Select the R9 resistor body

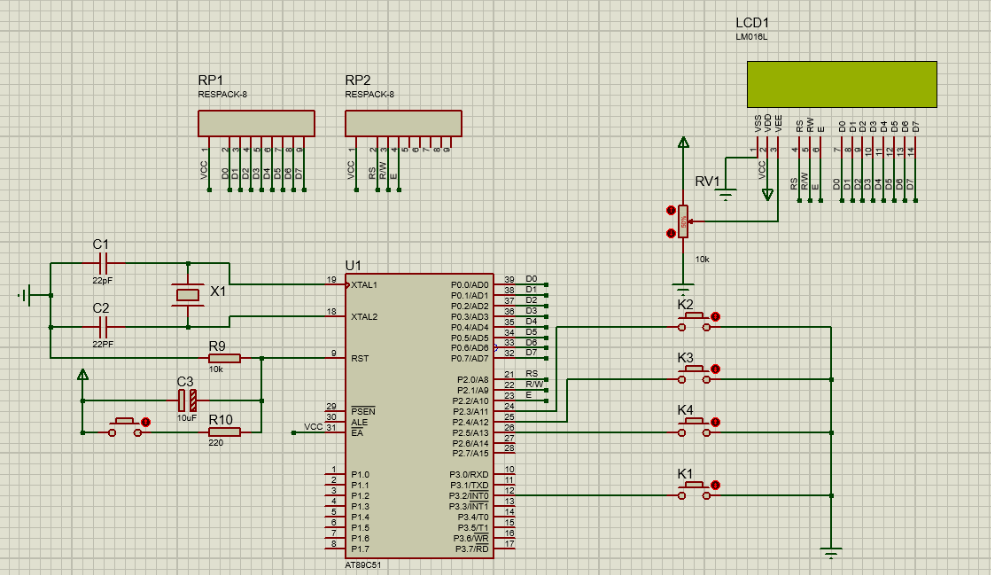click(224, 358)
